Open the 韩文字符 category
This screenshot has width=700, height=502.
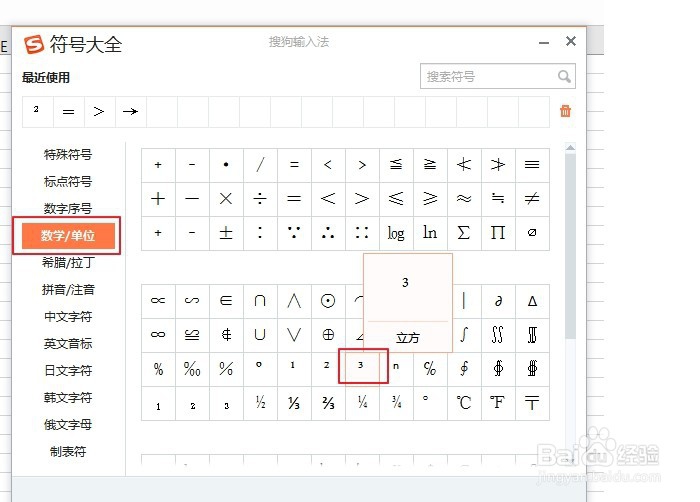point(68,397)
